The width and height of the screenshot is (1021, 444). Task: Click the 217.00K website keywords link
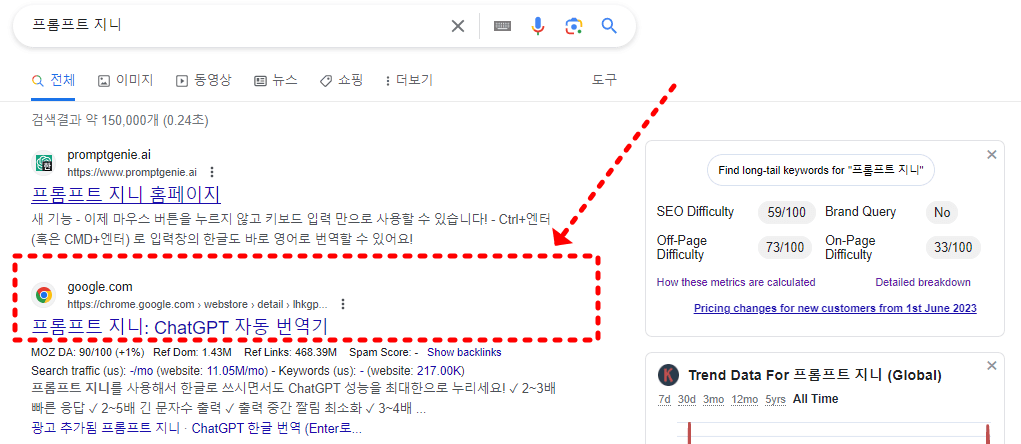coord(440,371)
